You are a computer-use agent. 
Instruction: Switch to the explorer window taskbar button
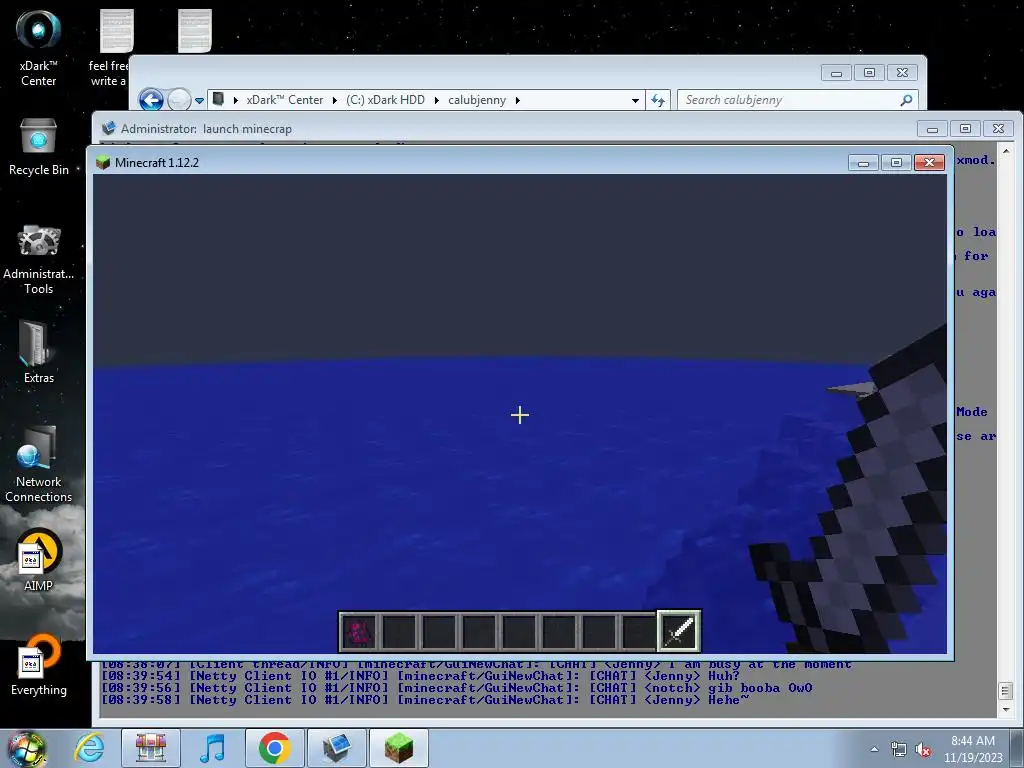coord(336,748)
